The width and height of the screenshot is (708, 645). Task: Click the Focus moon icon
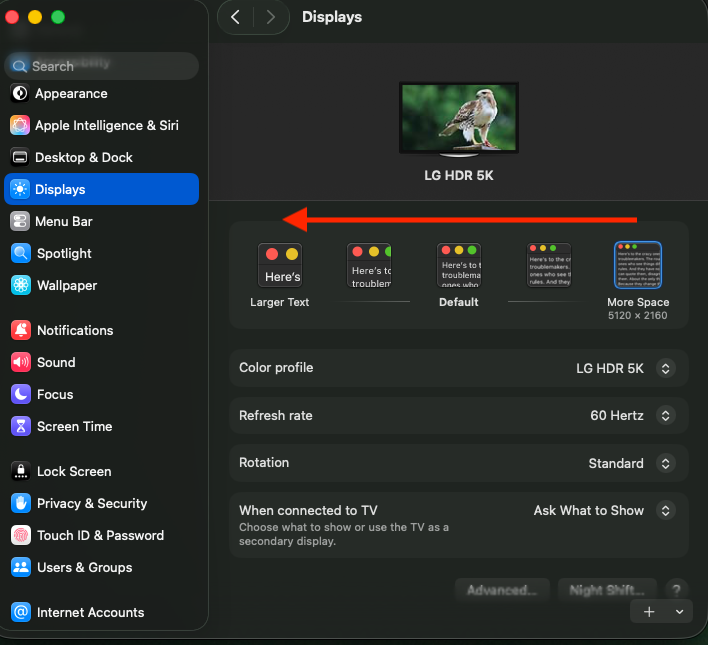pos(21,395)
